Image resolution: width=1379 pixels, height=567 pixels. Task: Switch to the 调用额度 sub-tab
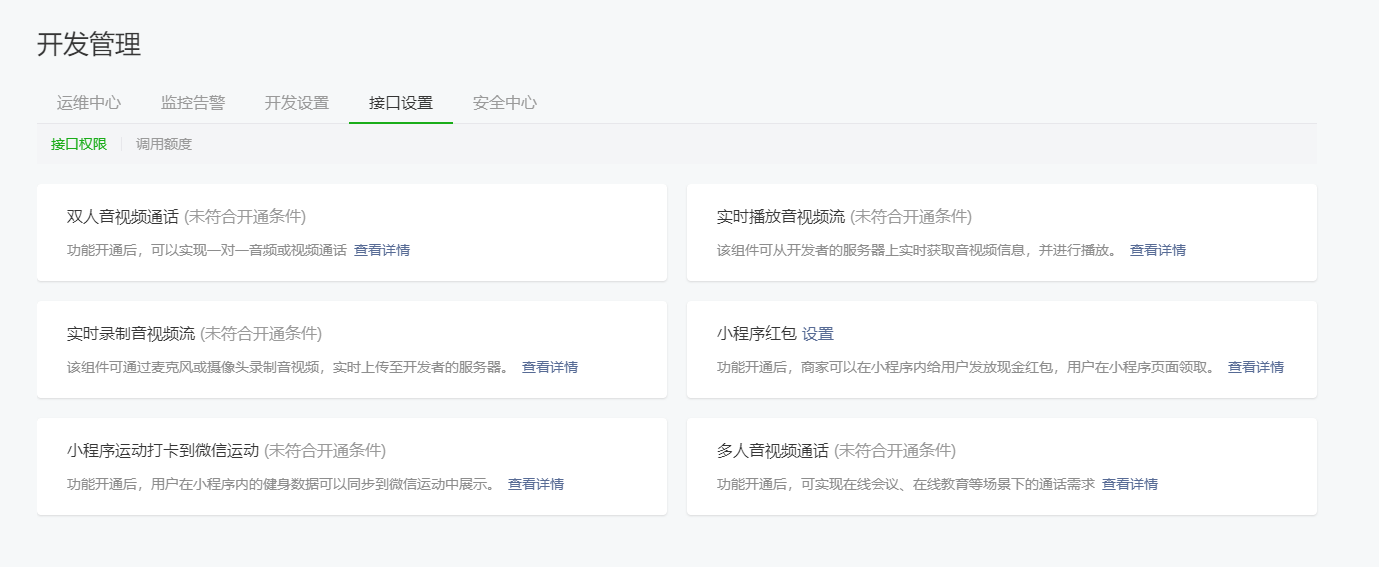coord(164,144)
